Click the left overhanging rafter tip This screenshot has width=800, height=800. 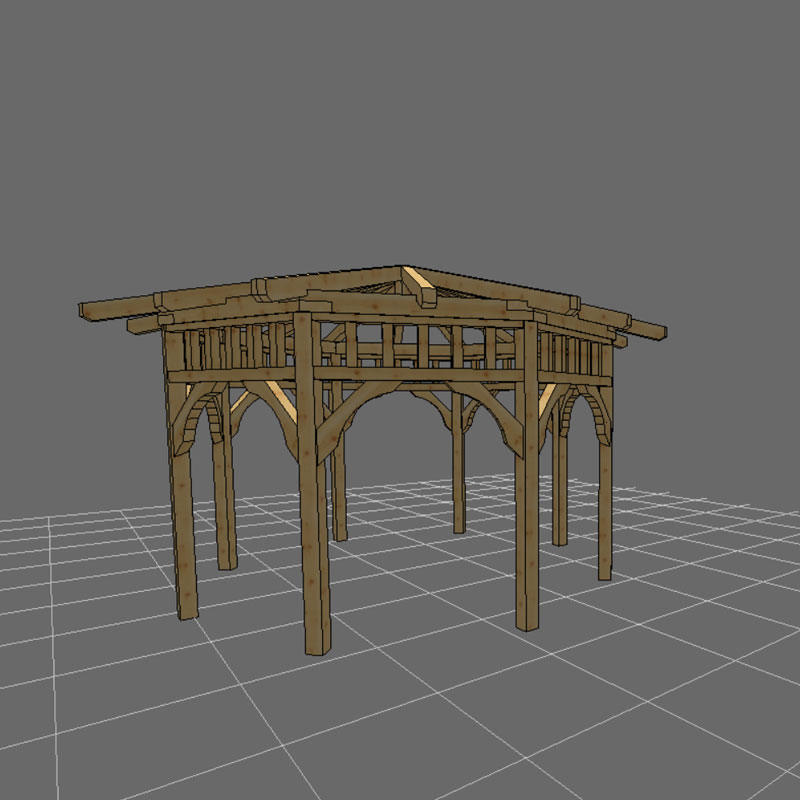click(90, 312)
